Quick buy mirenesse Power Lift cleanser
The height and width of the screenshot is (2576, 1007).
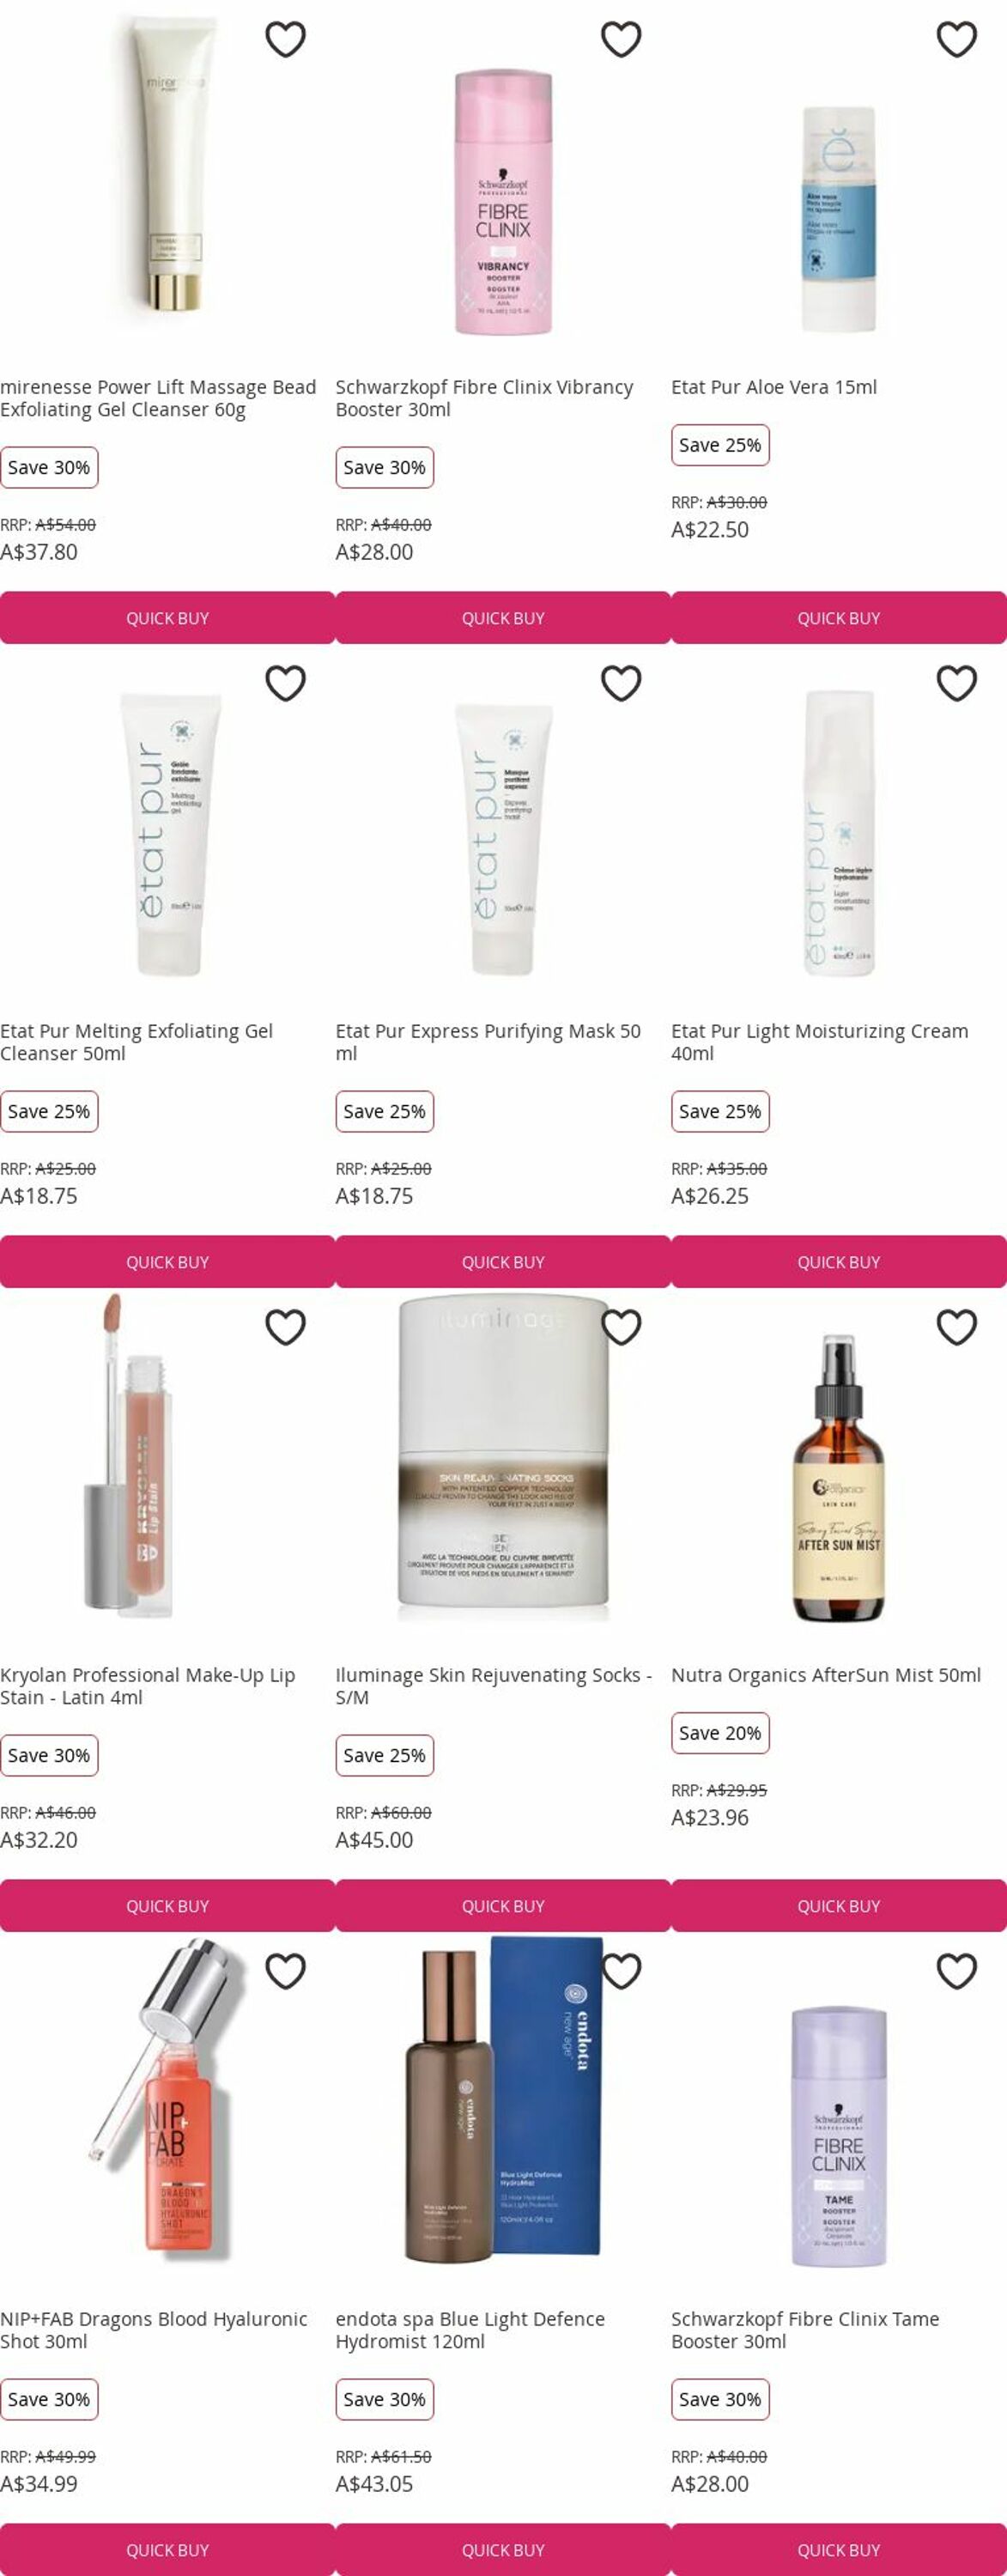tap(167, 618)
